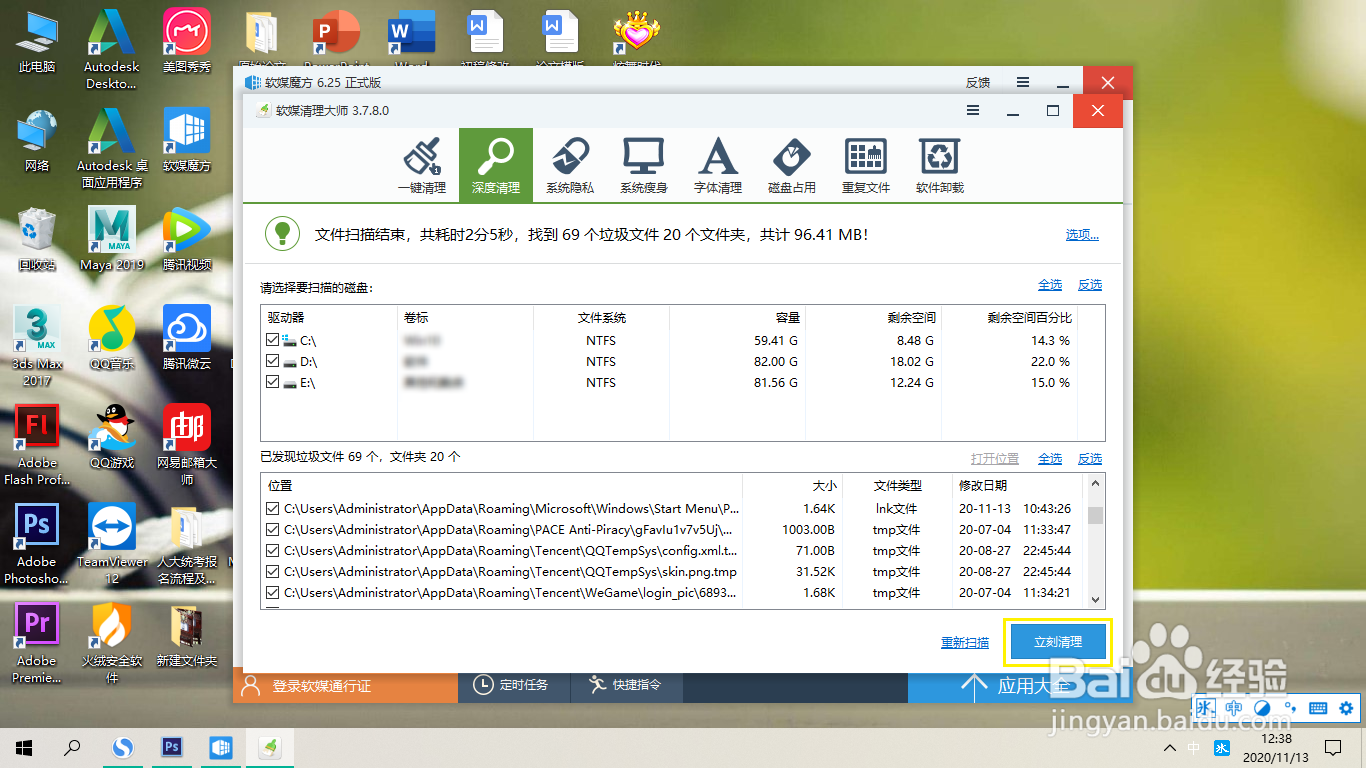
Task: Click 全选 above the disk list
Action: [x=1050, y=285]
